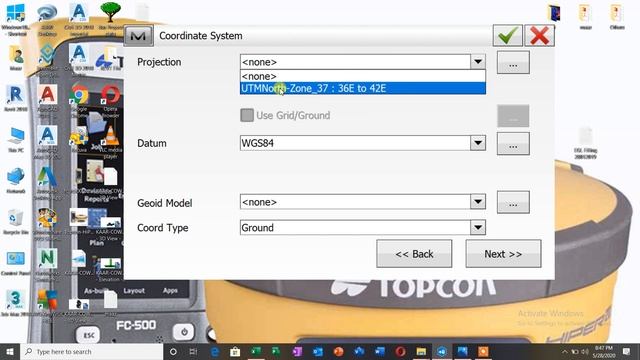640x360 pixels.
Task: Click the Windows Start button
Action: [x=9, y=351]
